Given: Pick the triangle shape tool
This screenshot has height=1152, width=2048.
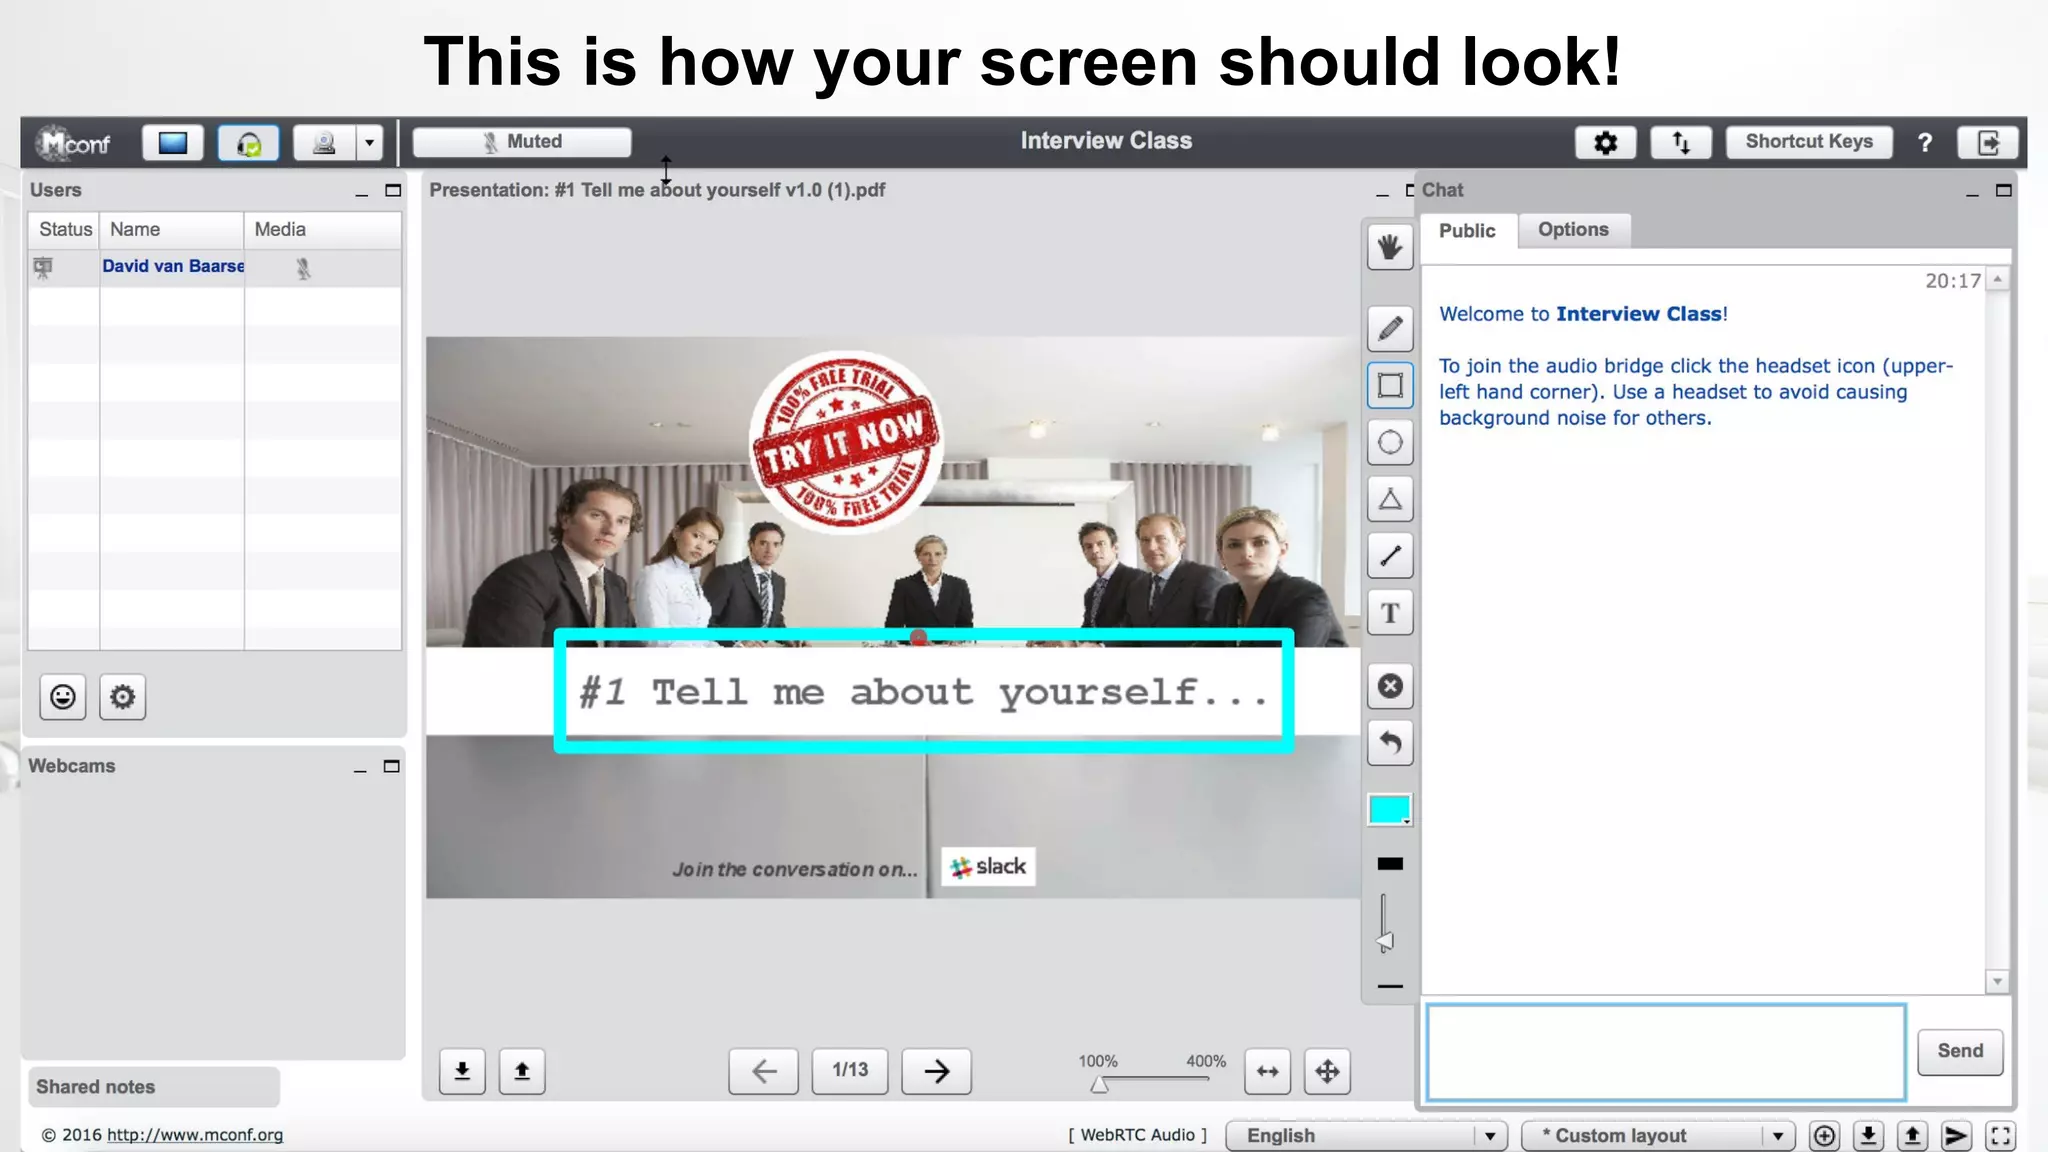Looking at the screenshot, I should pyautogui.click(x=1390, y=499).
